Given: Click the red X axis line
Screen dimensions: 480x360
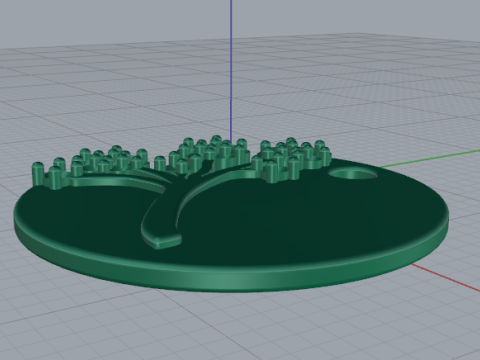Looking at the screenshot, I should coord(446,277).
